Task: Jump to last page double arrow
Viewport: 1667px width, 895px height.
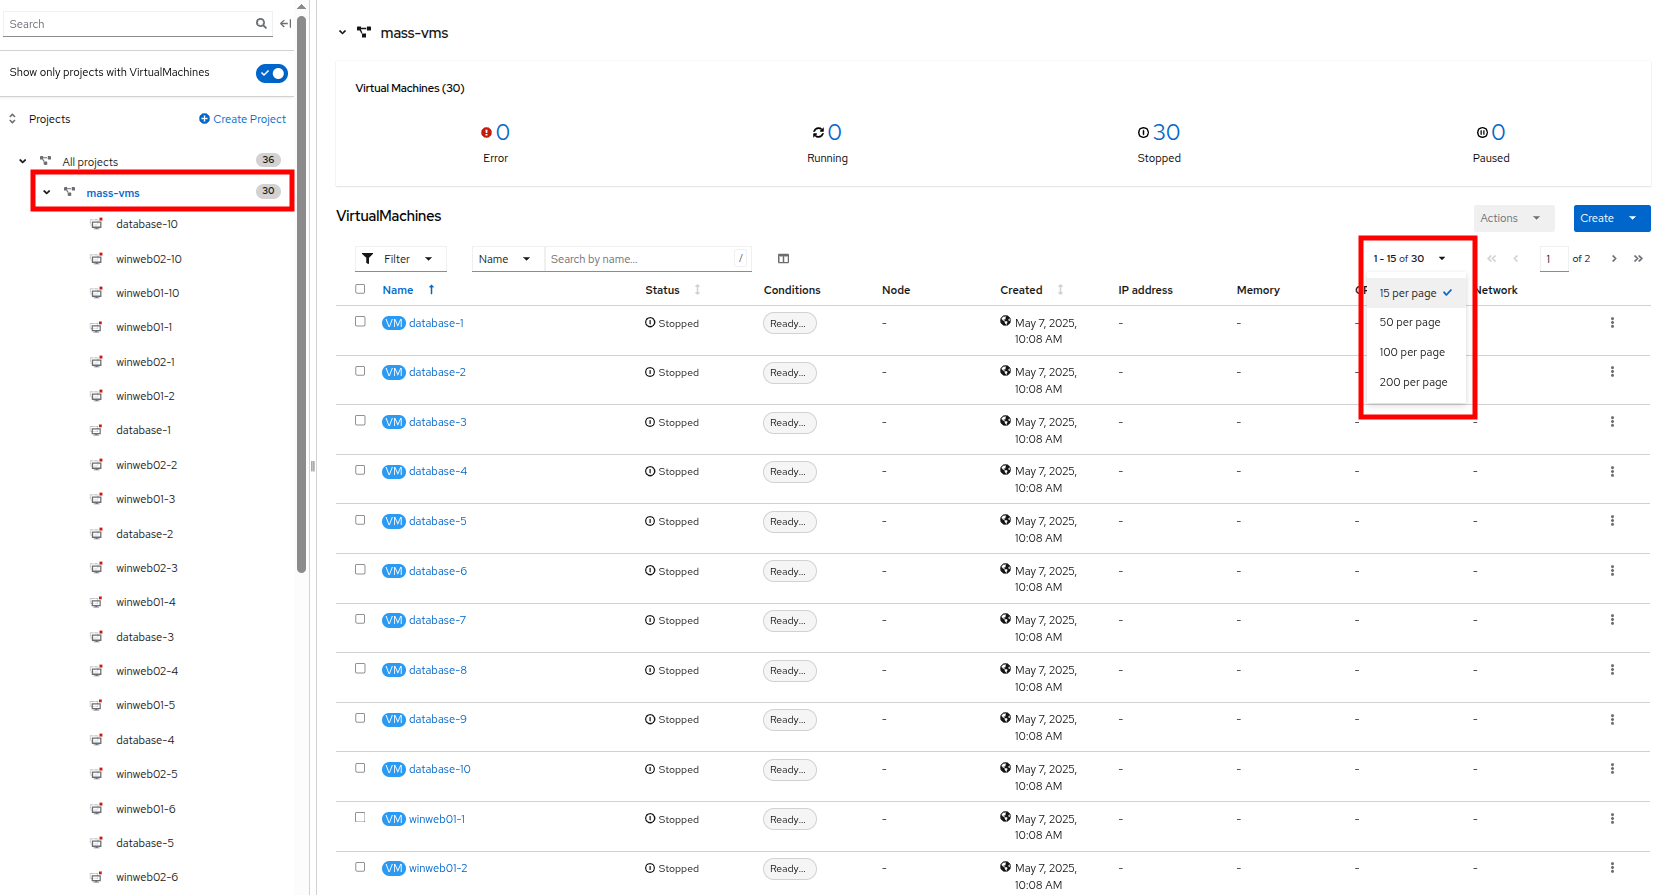Action: (x=1638, y=259)
